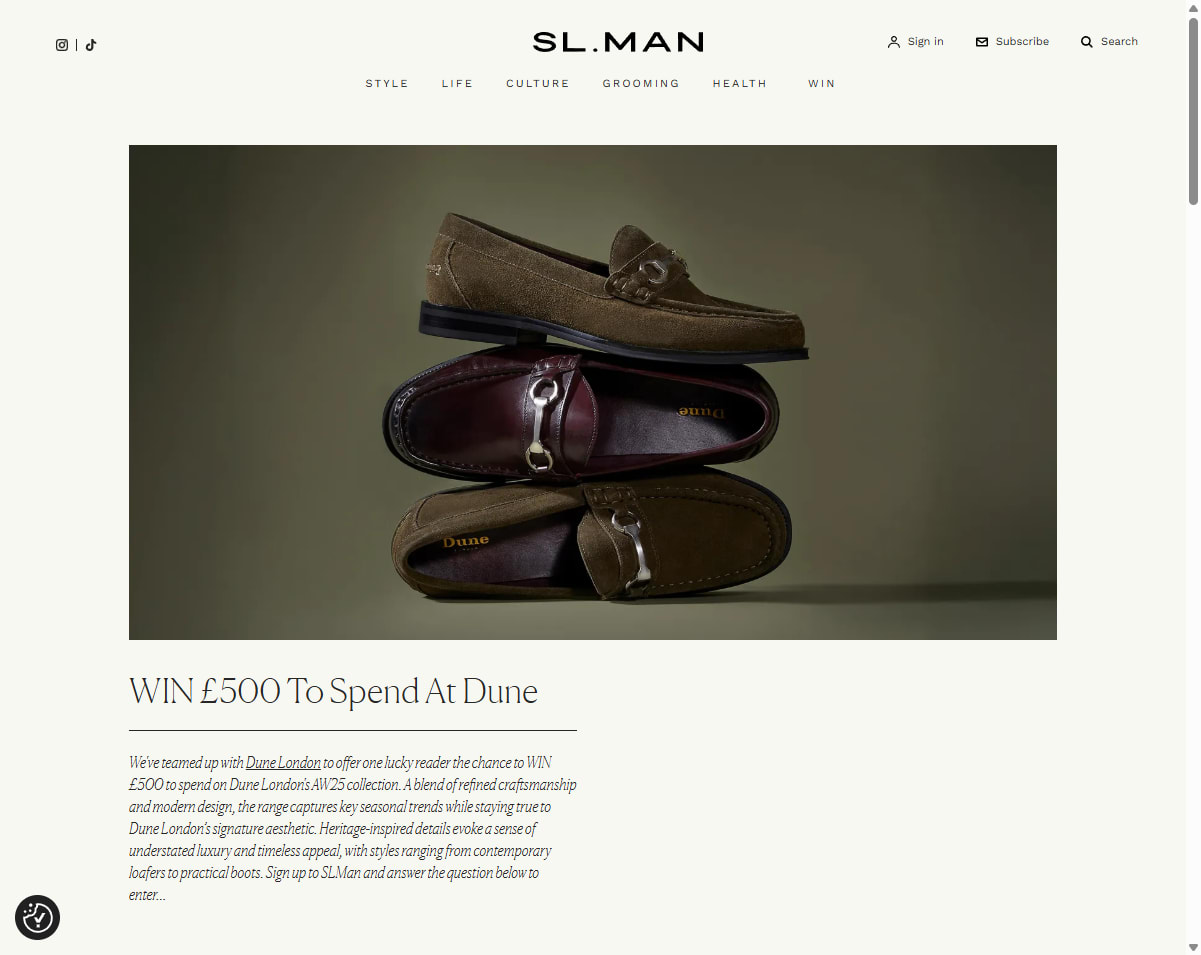Image resolution: width=1201 pixels, height=955 pixels.
Task: Click the Subscribe text link
Action: tap(1022, 42)
